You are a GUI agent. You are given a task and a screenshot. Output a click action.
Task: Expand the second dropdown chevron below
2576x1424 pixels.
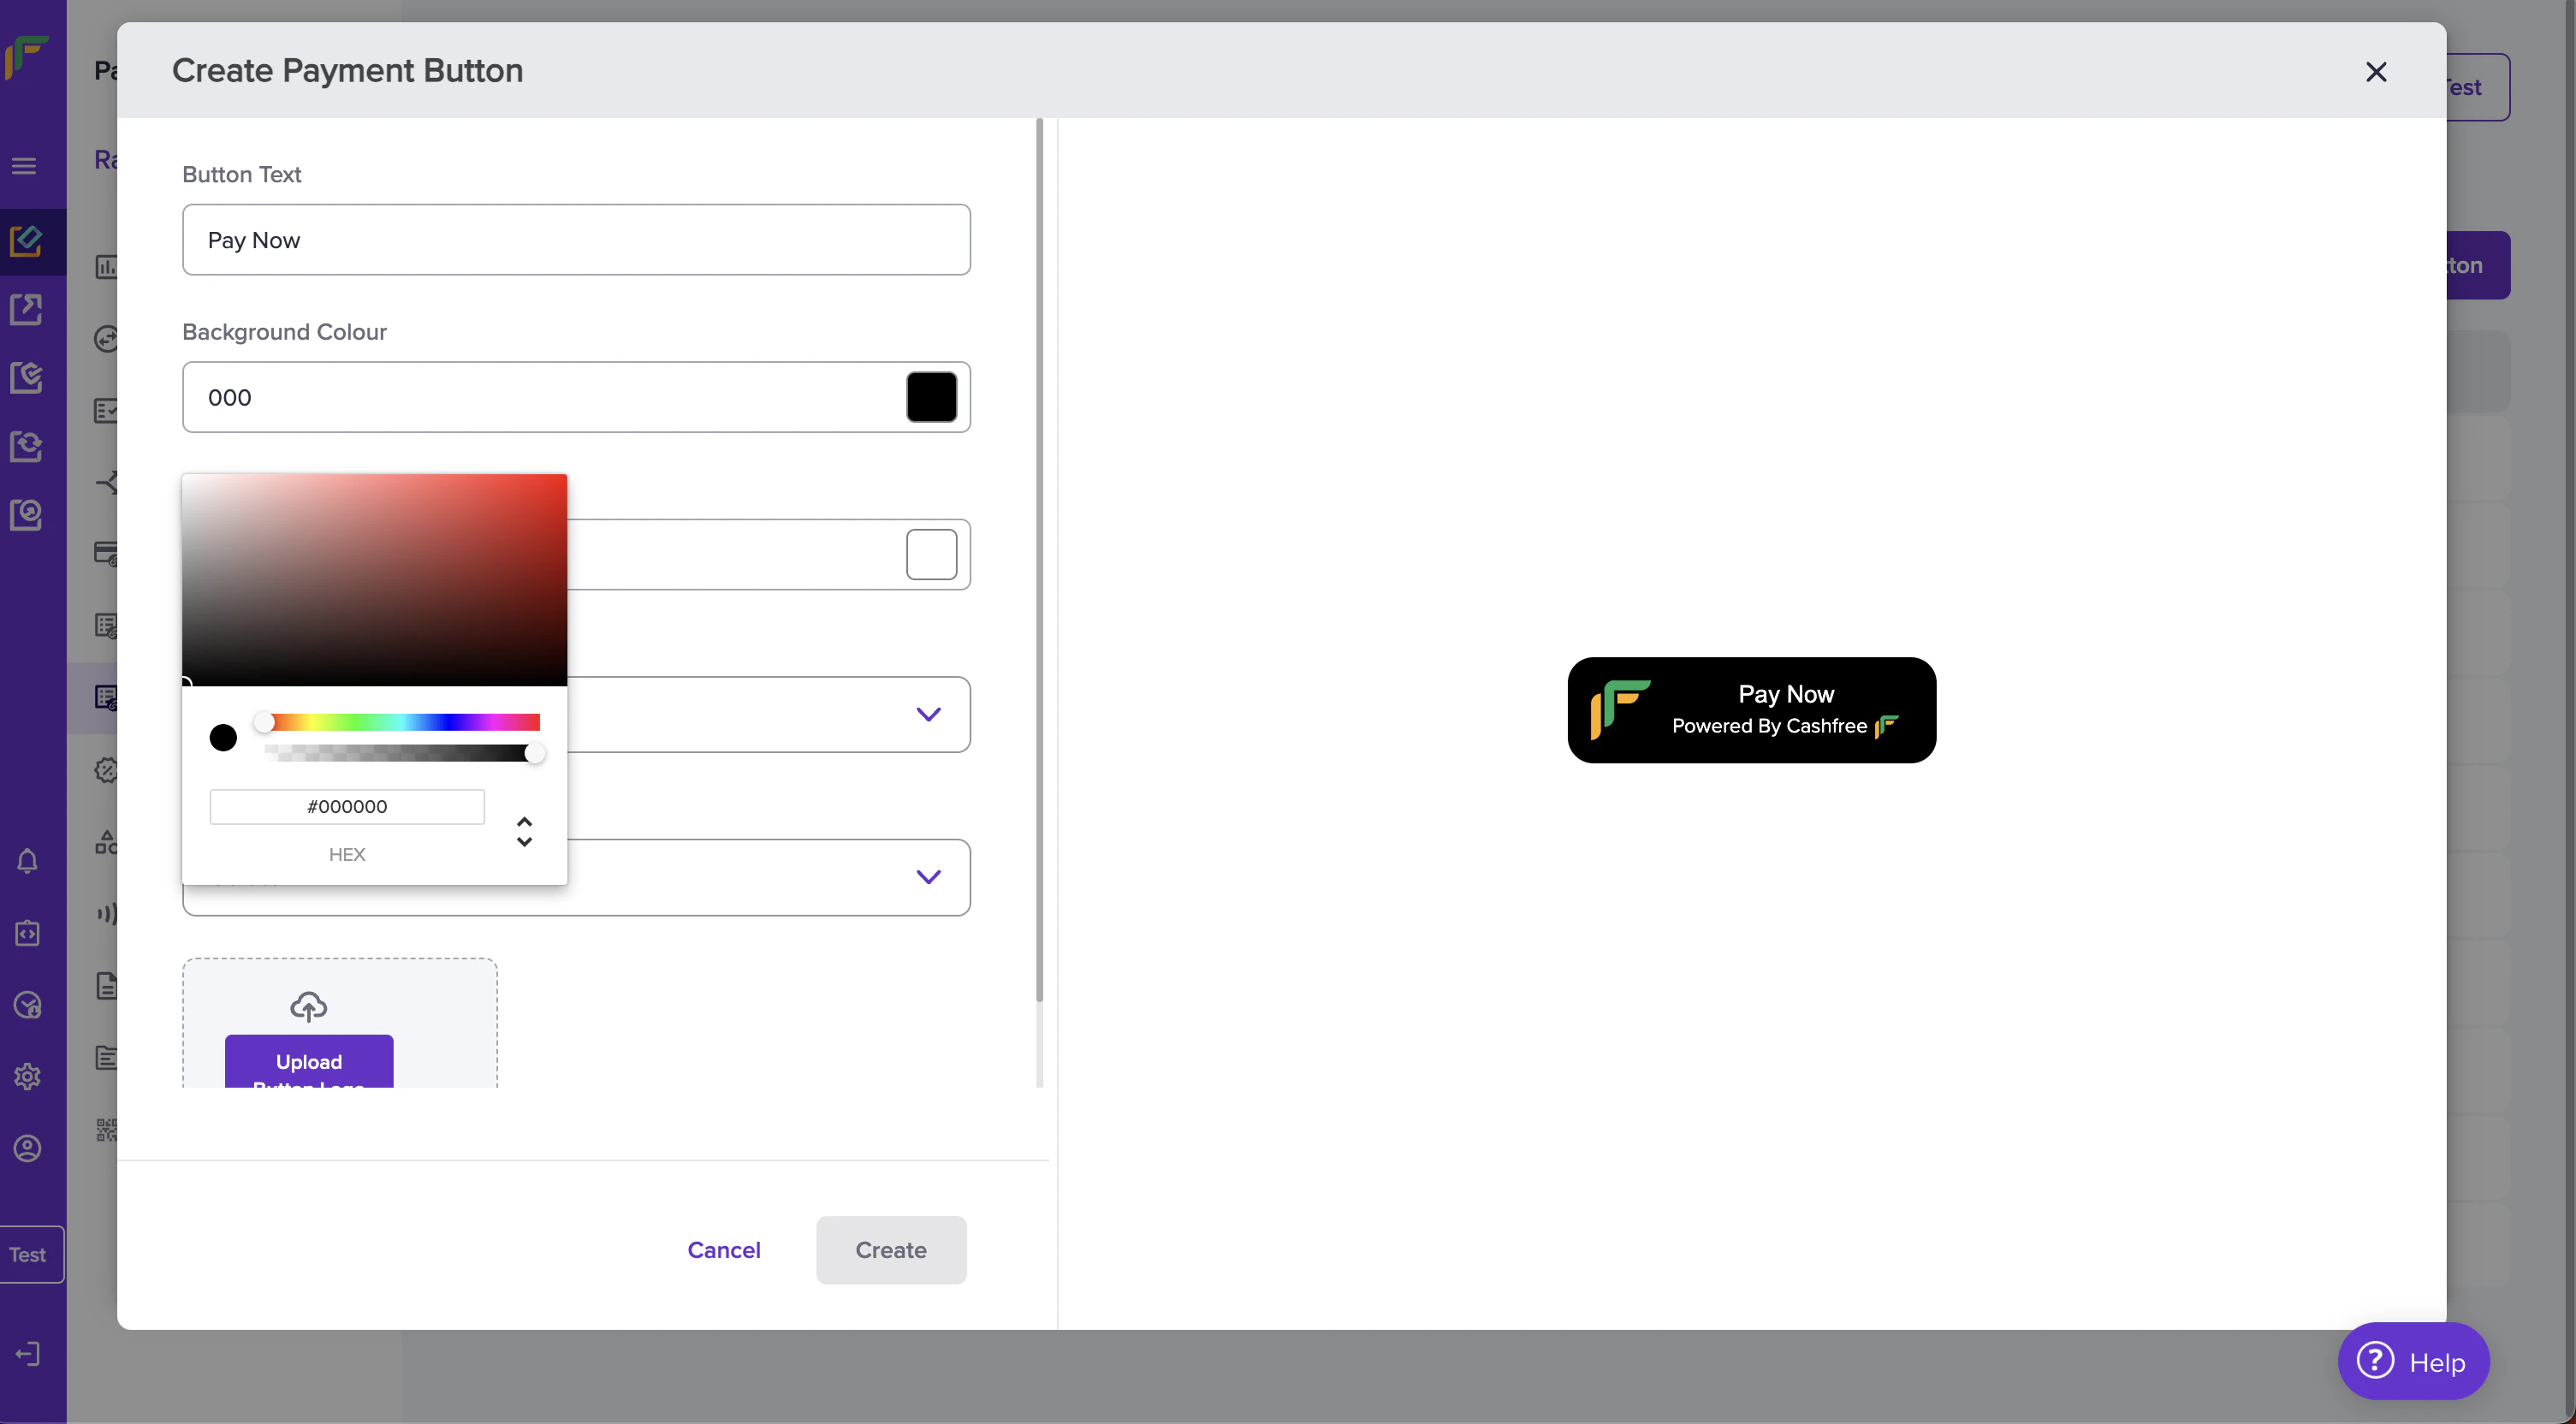tap(928, 877)
